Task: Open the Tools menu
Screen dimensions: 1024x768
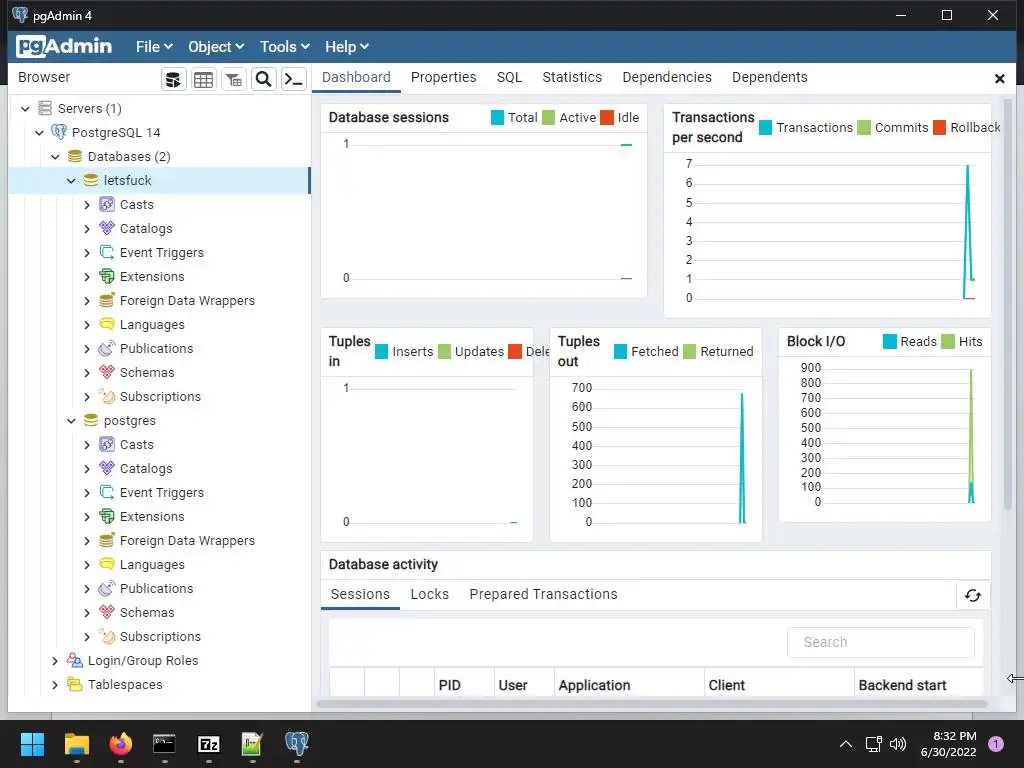Action: pos(285,47)
